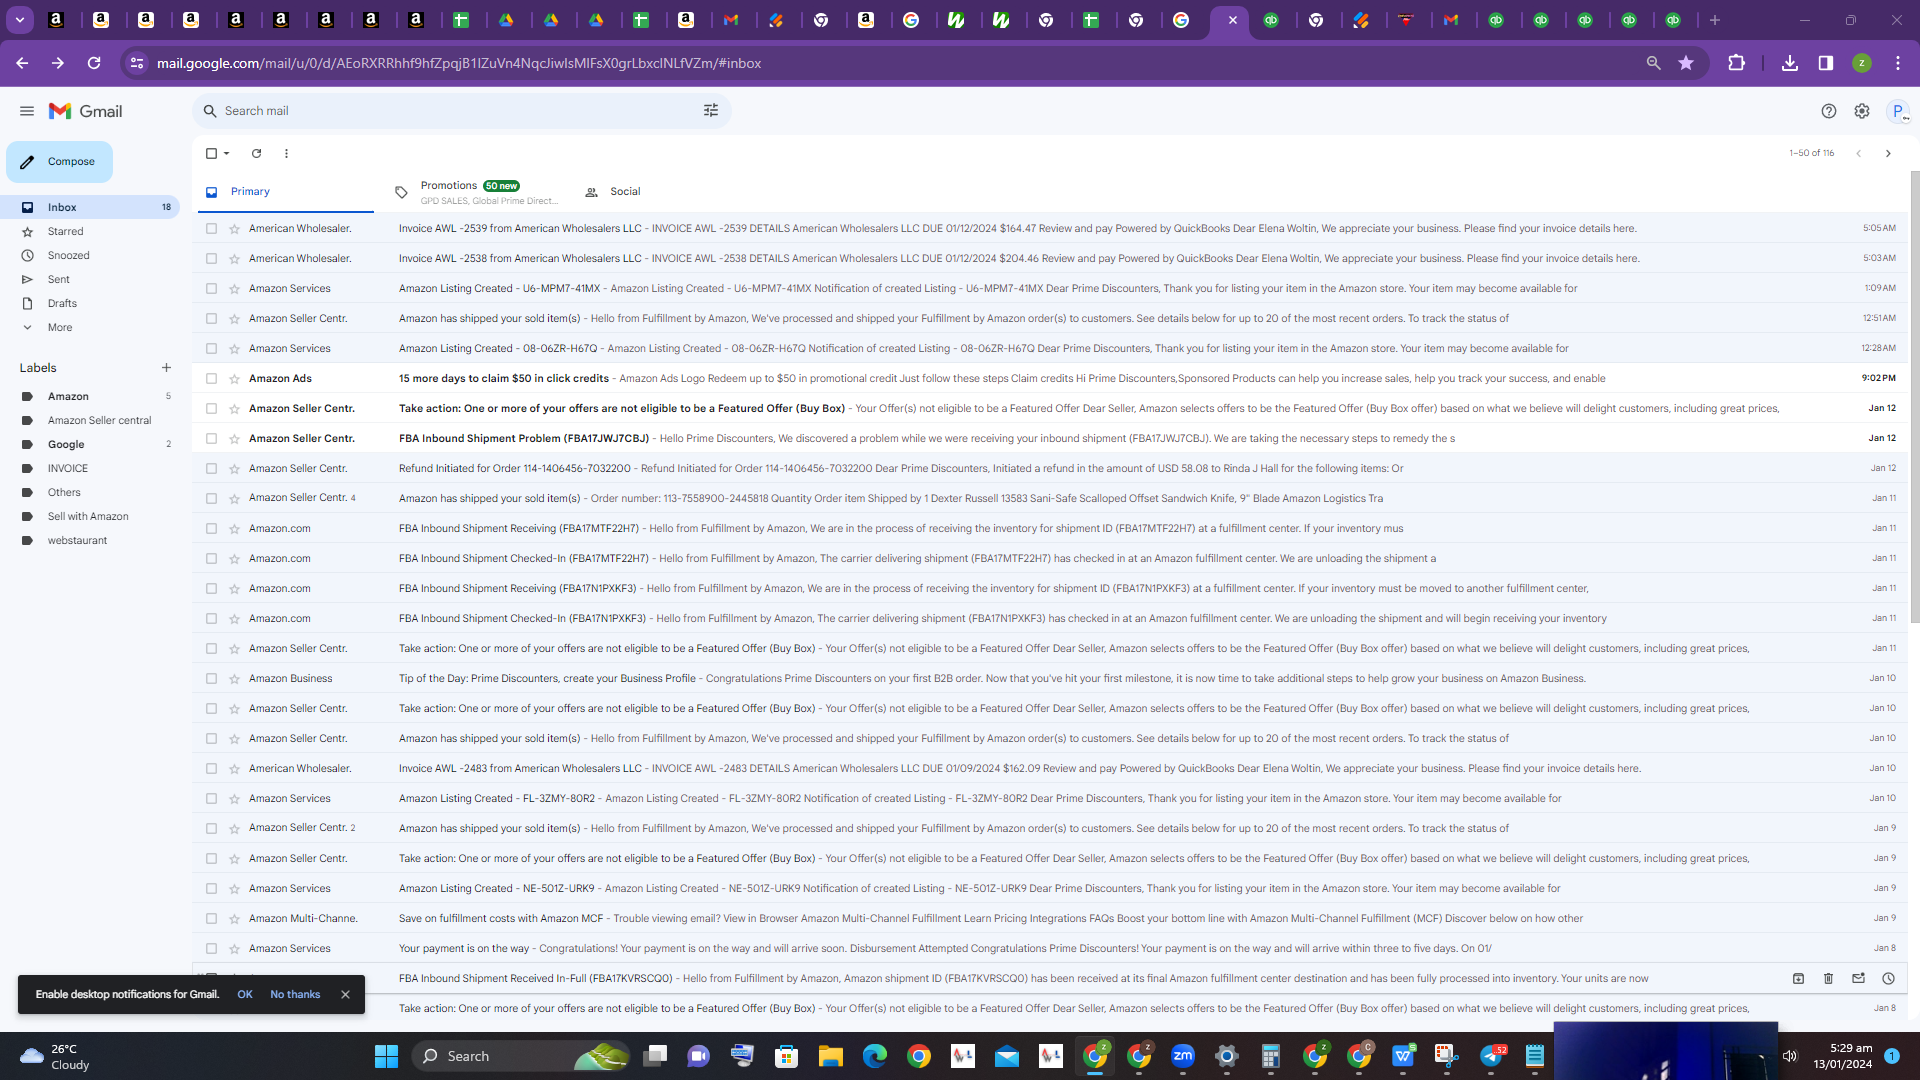Open Gmail Support help icon
The image size is (1920, 1080).
tap(1829, 111)
